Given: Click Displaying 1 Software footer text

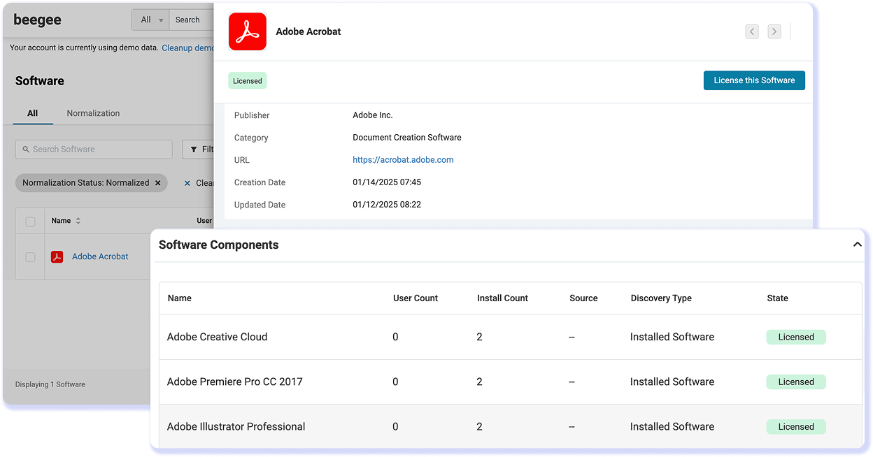Looking at the screenshot, I should (x=50, y=385).
